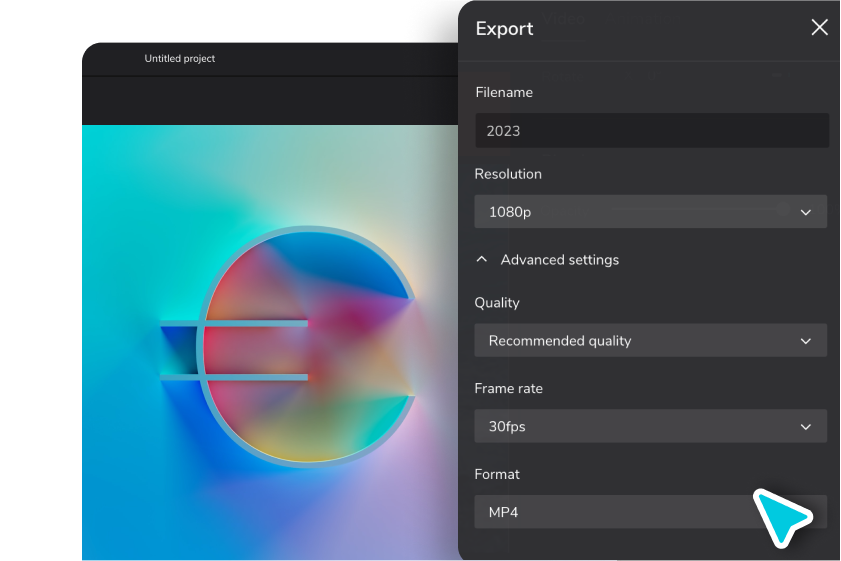The width and height of the screenshot is (841, 561).
Task: Click the Filename field containing 2023
Action: point(651,131)
